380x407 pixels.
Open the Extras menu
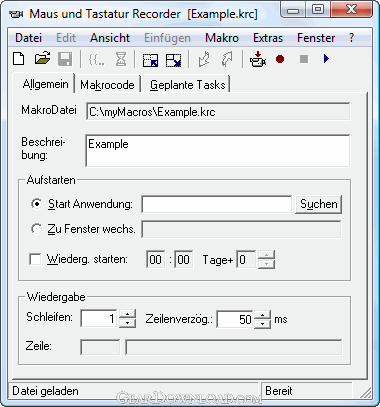(268, 38)
